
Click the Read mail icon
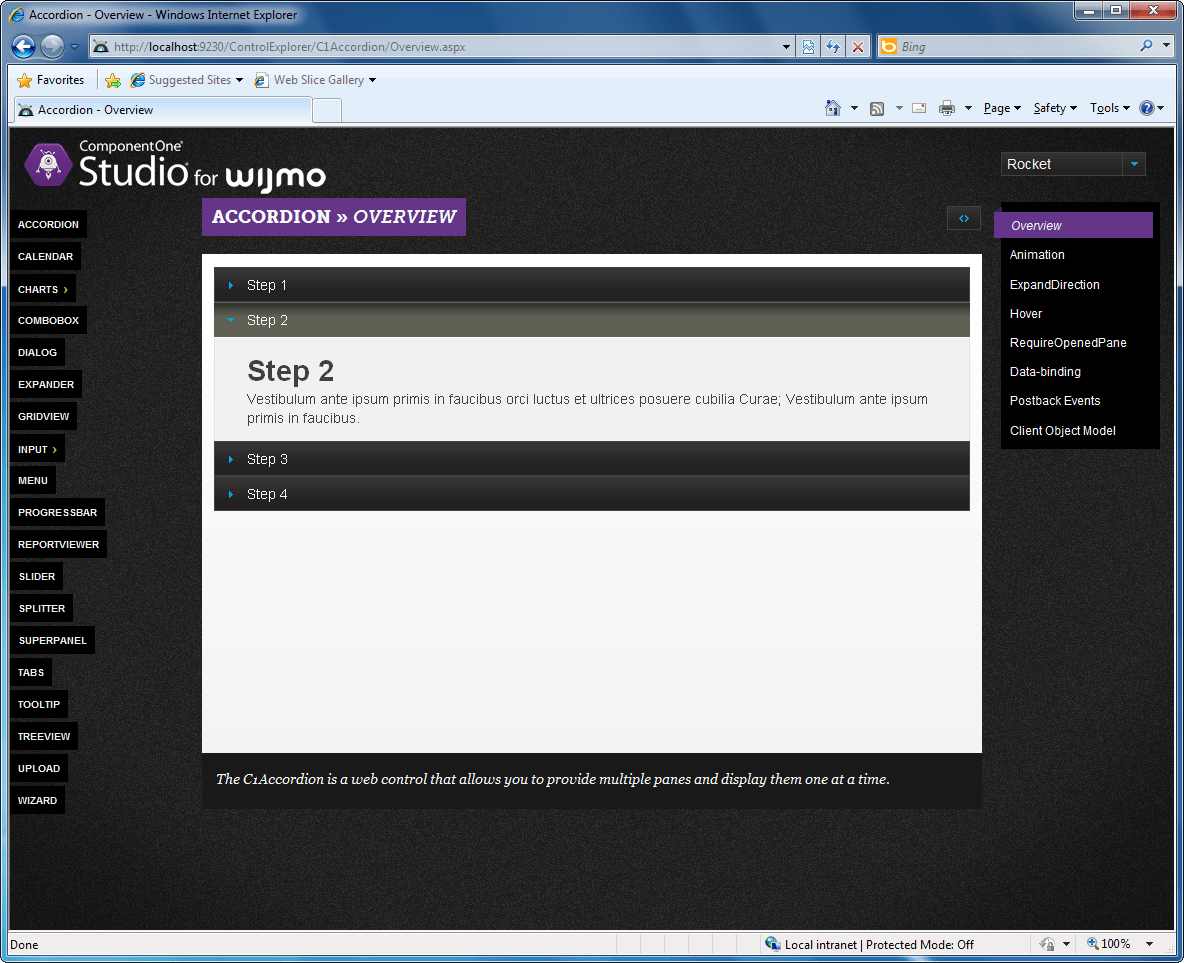919,107
